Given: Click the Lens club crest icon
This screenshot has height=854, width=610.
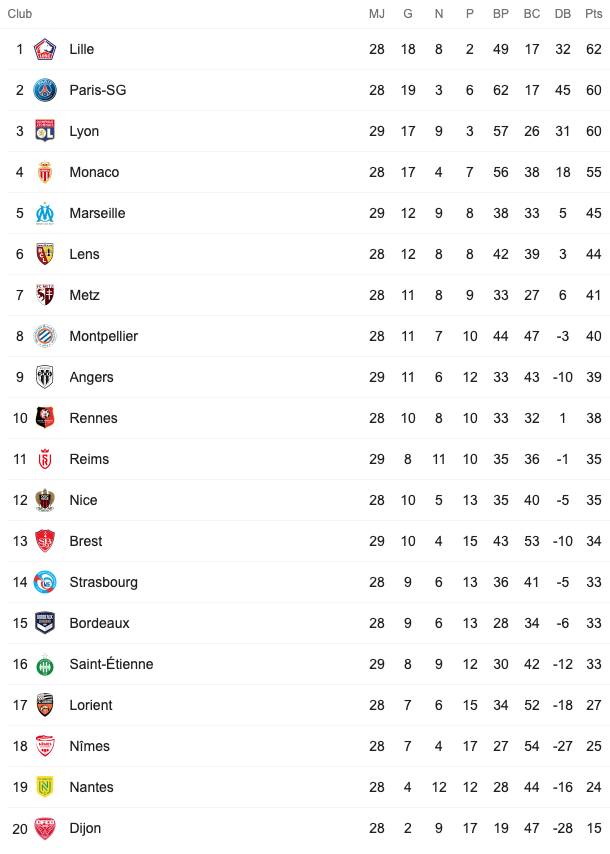Looking at the screenshot, I should tap(45, 254).
